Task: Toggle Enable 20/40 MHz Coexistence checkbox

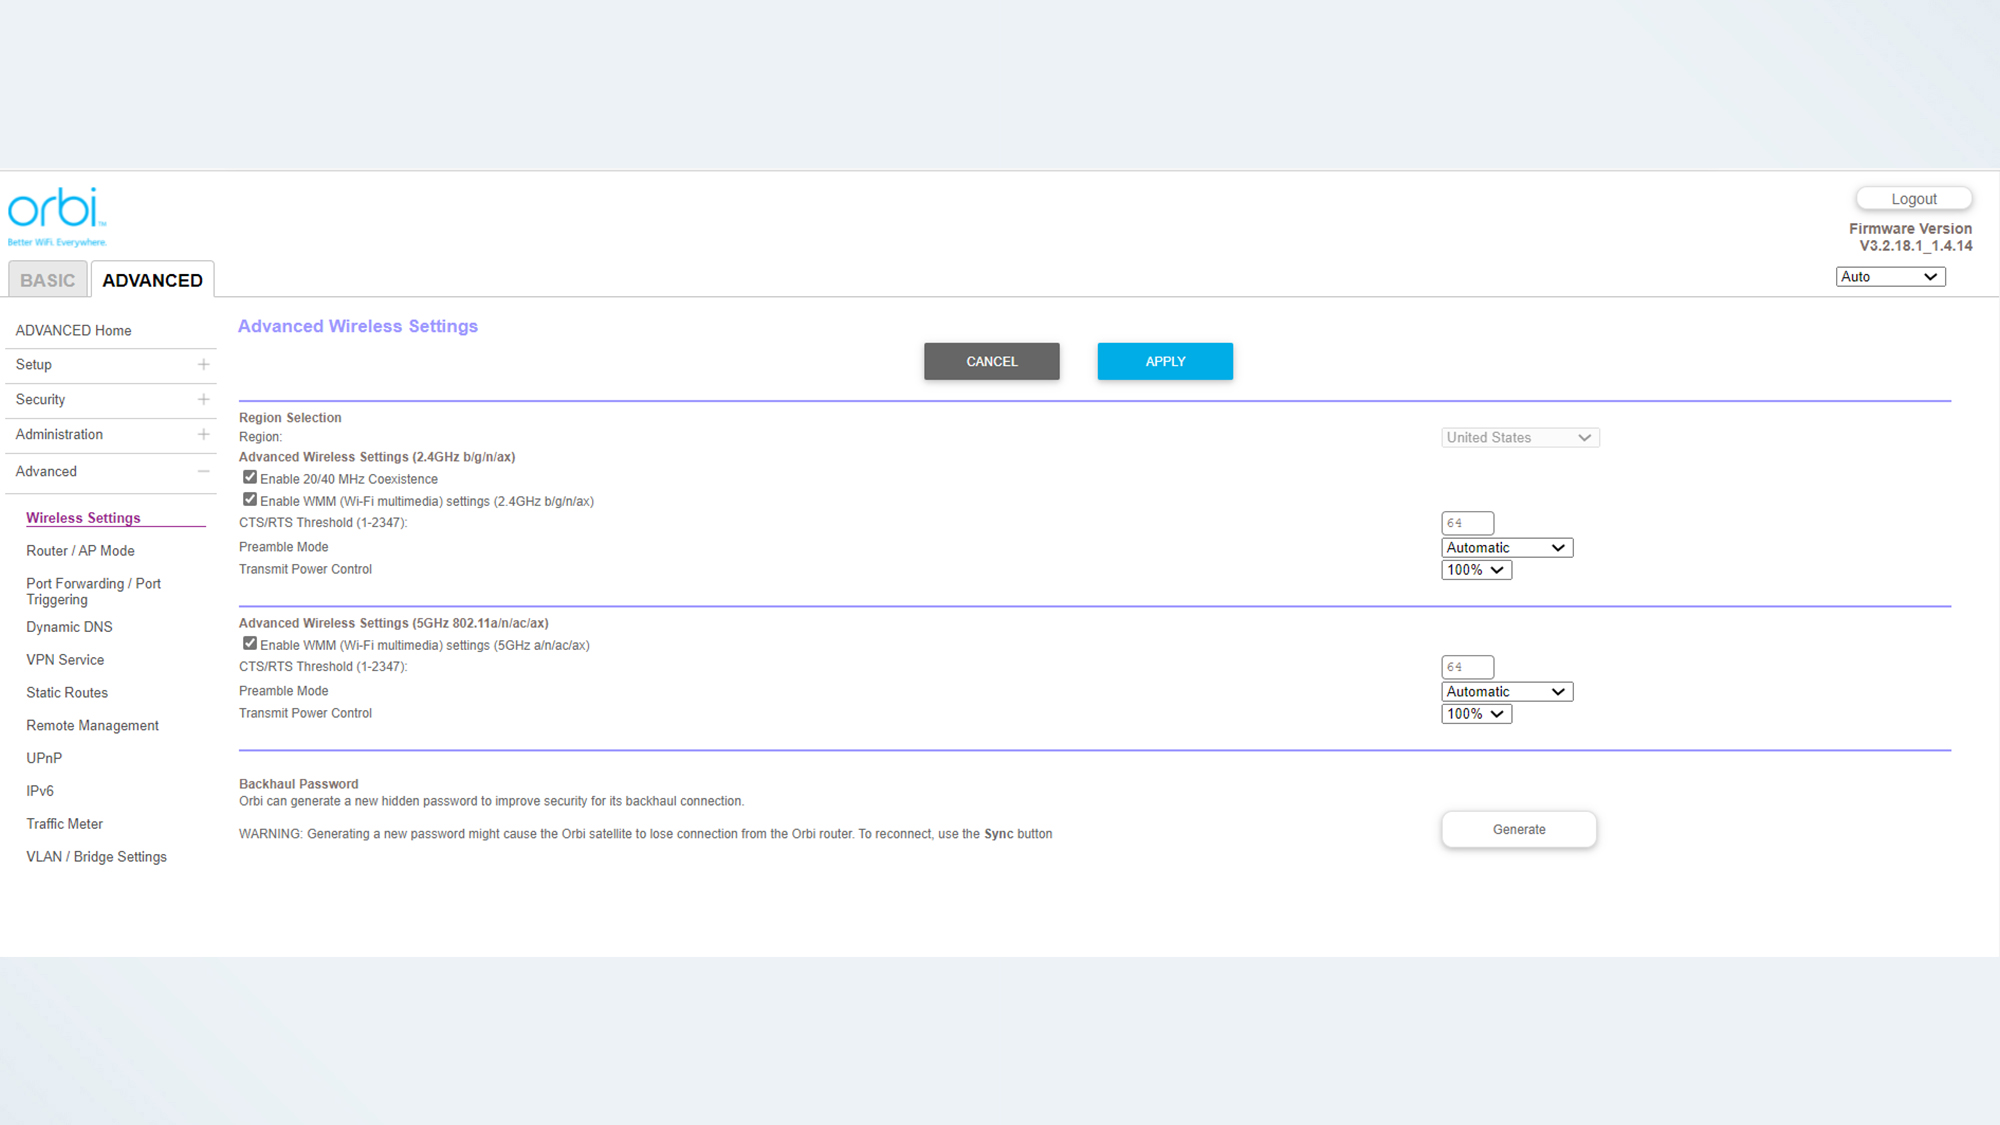Action: [x=250, y=477]
